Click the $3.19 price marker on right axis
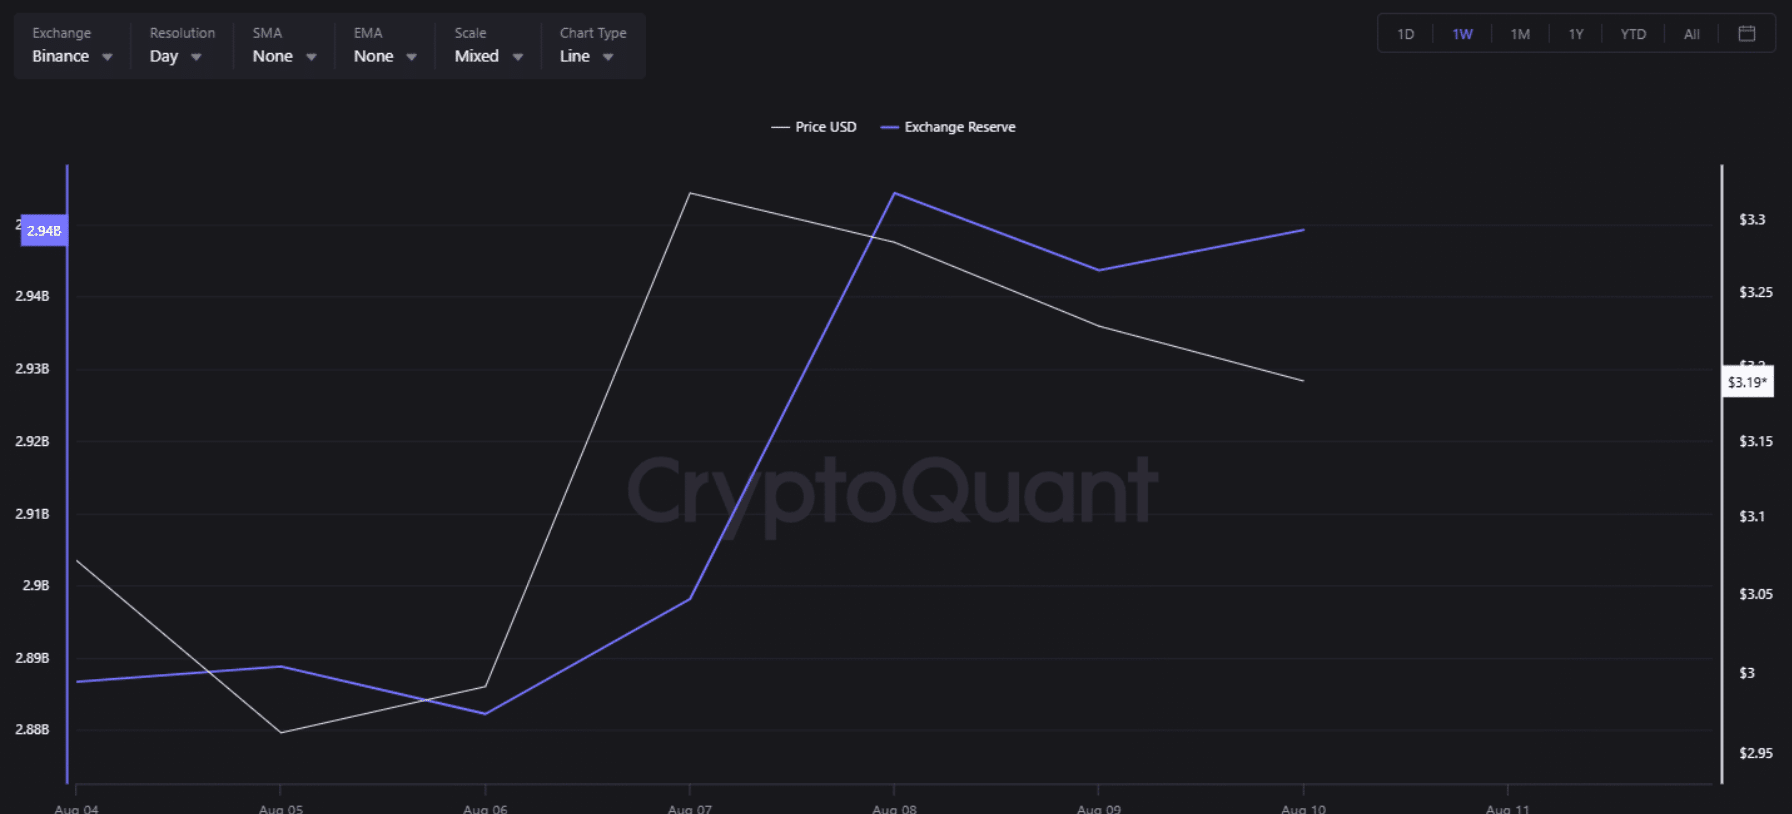Image resolution: width=1792 pixels, height=814 pixels. [1748, 381]
